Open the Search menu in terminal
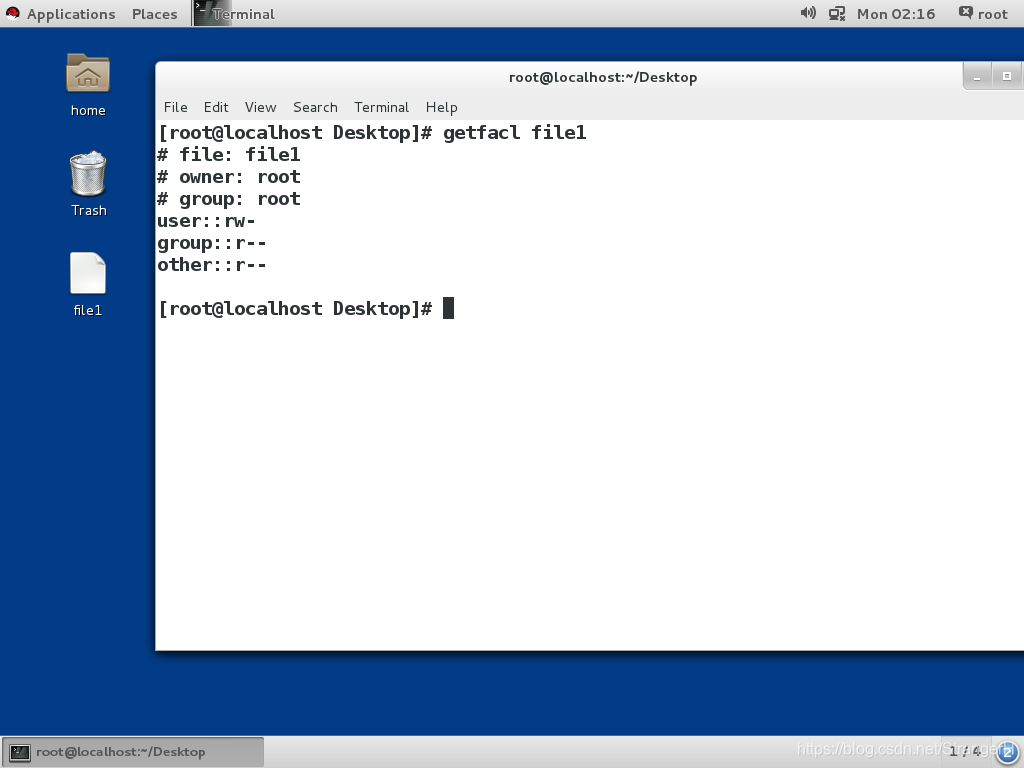This screenshot has height=768, width=1024. [x=315, y=107]
